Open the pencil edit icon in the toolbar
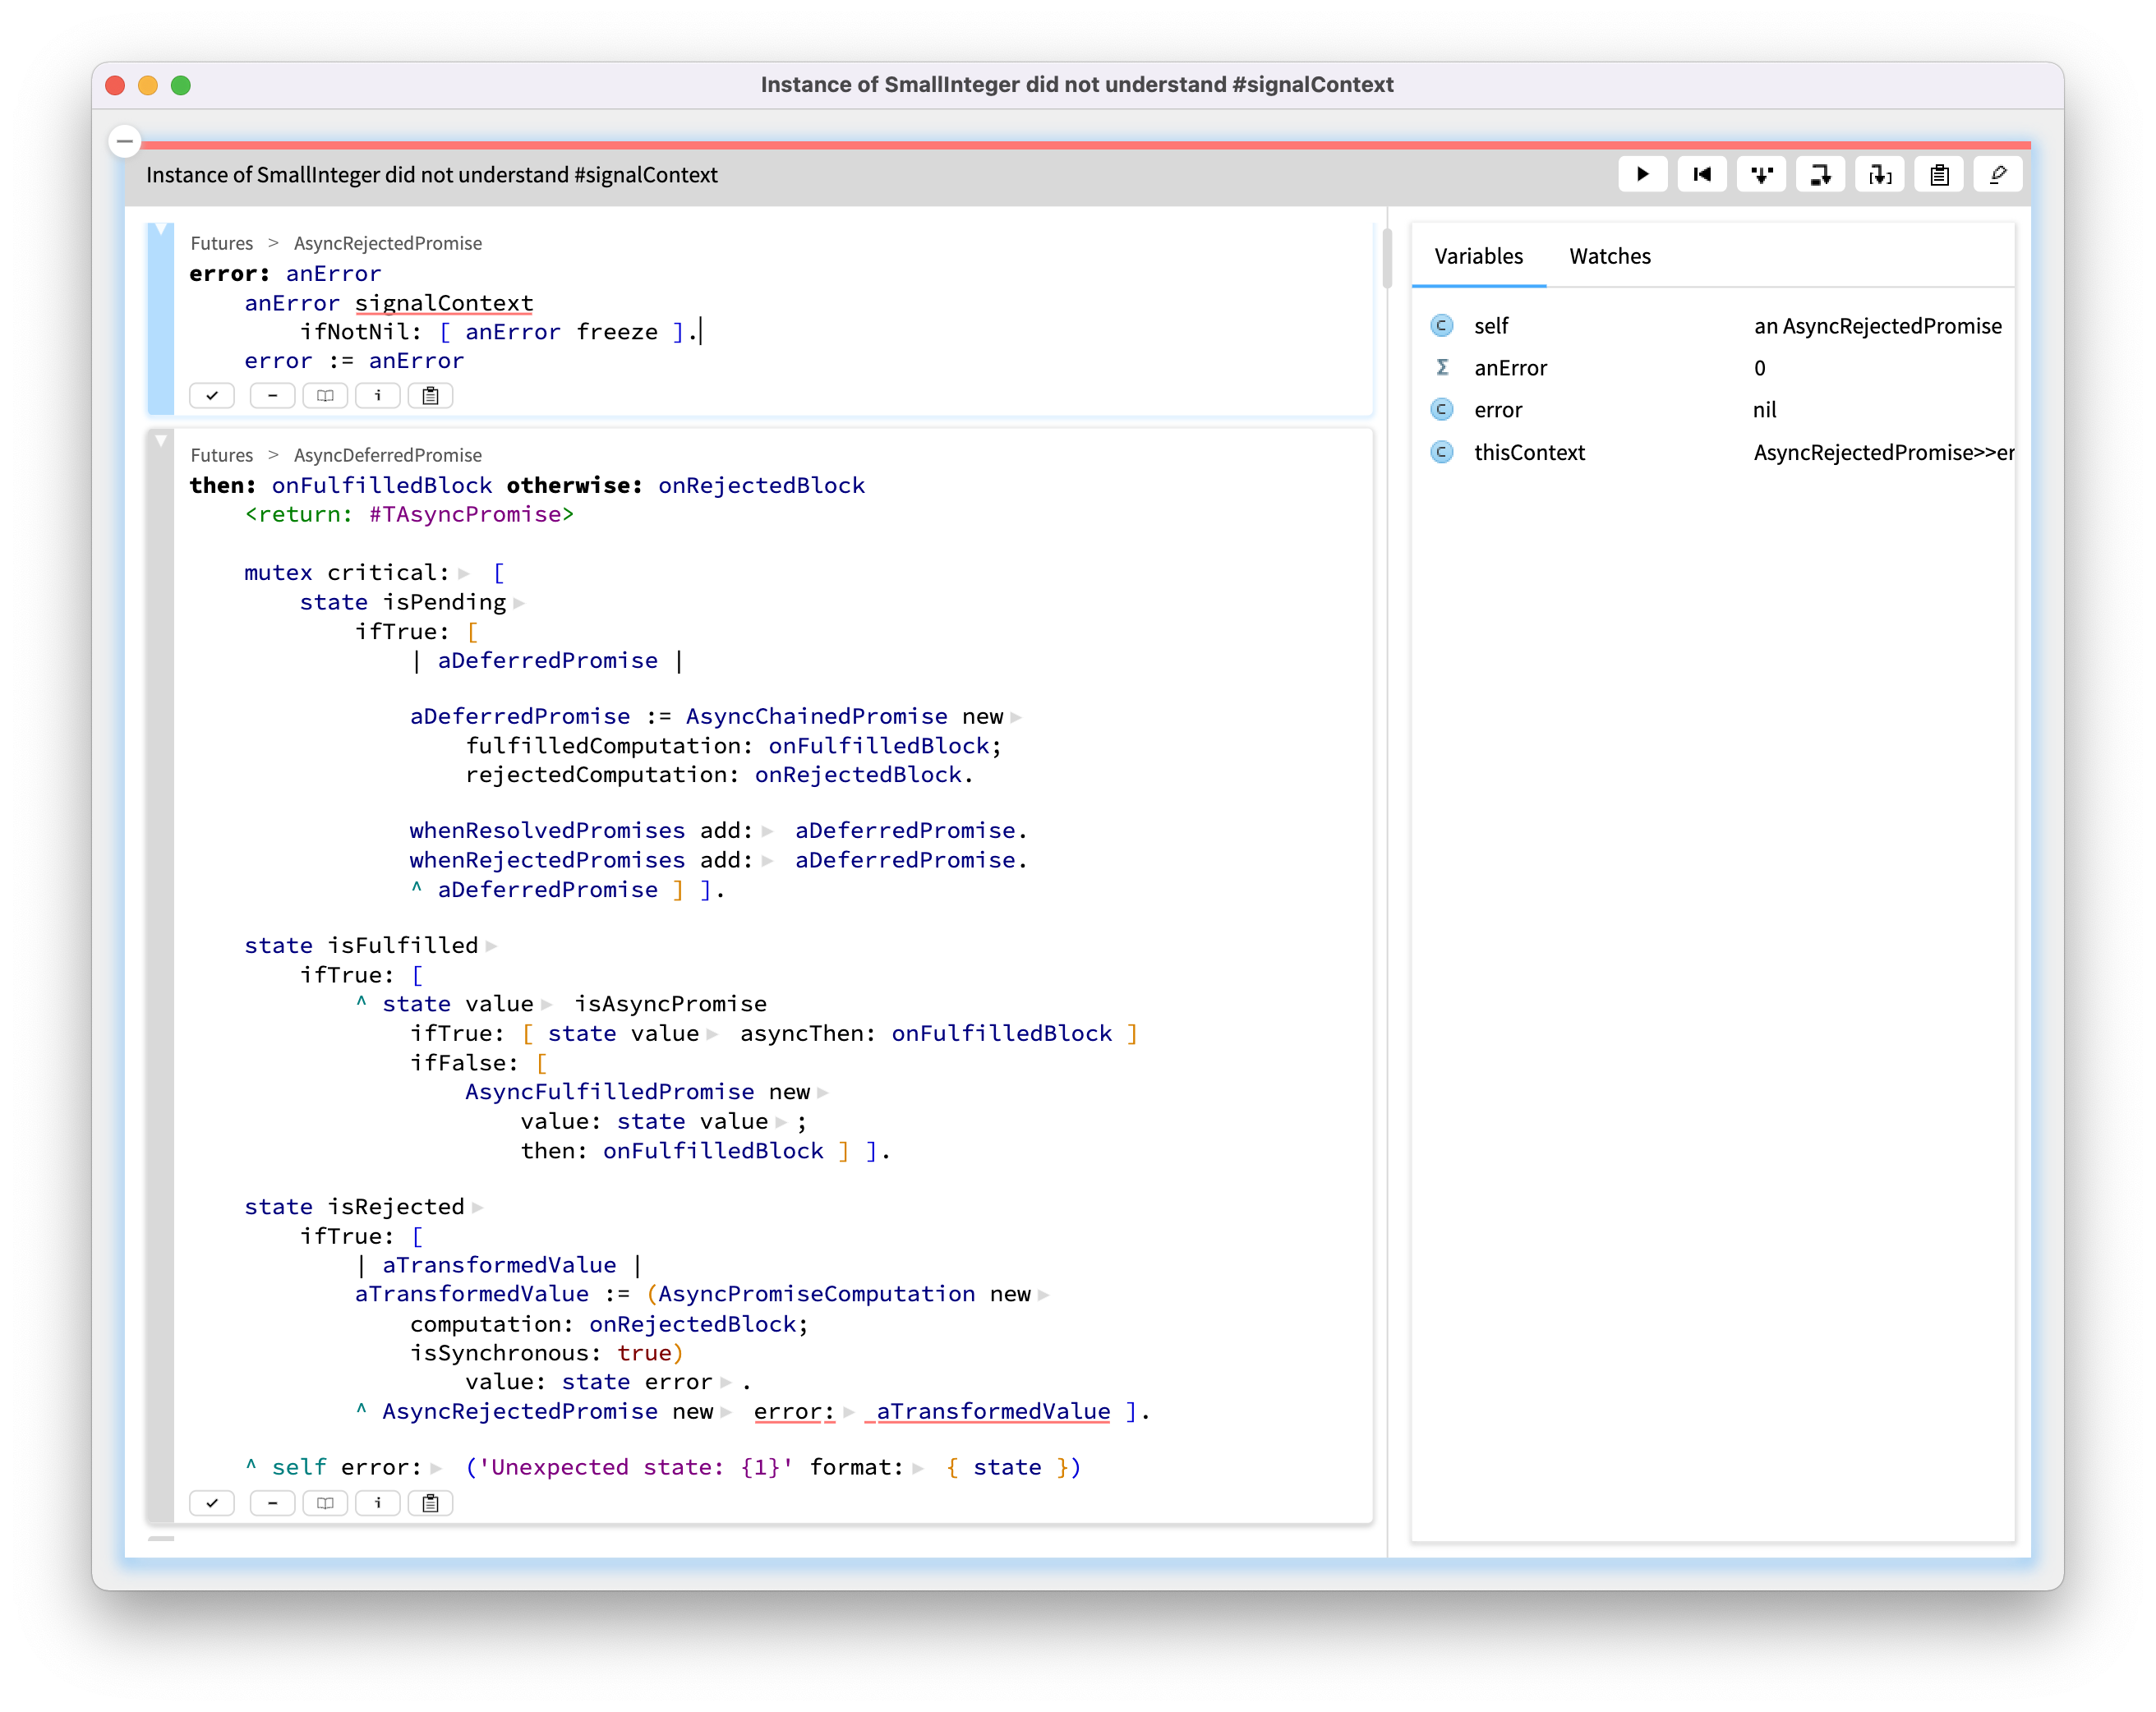This screenshot has height=1712, width=2156. (x=1997, y=174)
